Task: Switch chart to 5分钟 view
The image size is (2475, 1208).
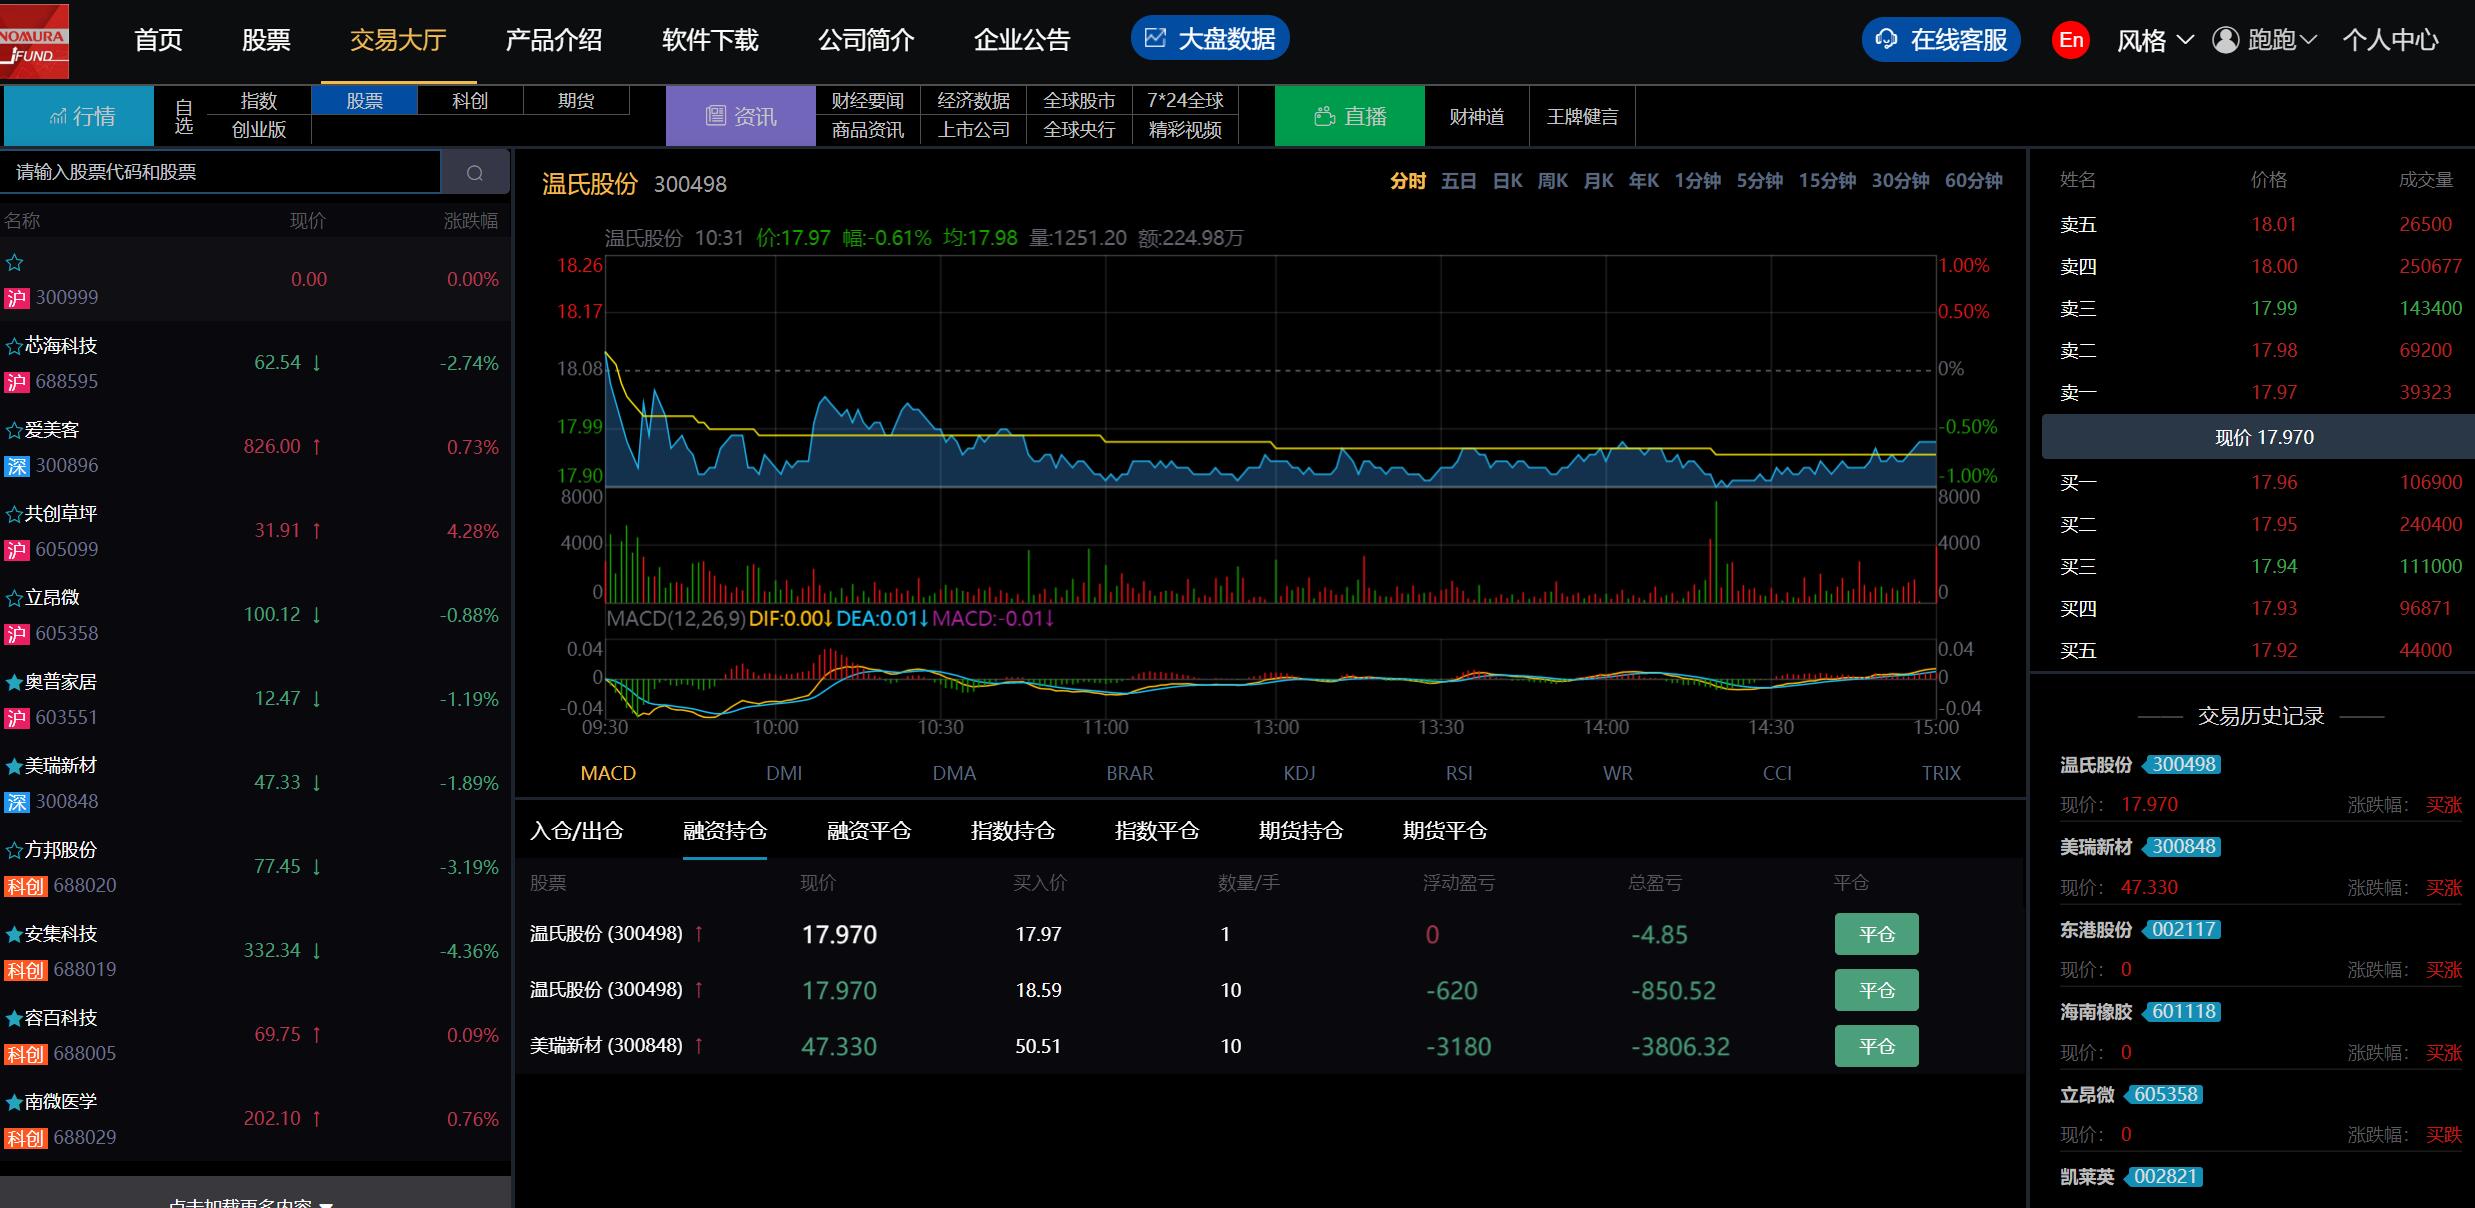Action: (1760, 181)
